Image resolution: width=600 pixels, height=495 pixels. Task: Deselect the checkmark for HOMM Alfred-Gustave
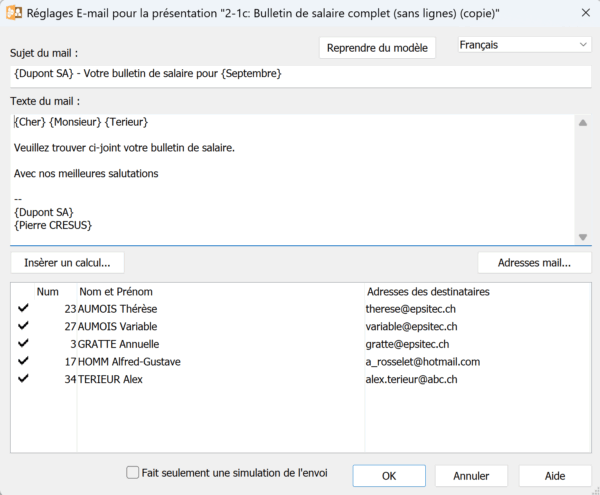coord(23,361)
